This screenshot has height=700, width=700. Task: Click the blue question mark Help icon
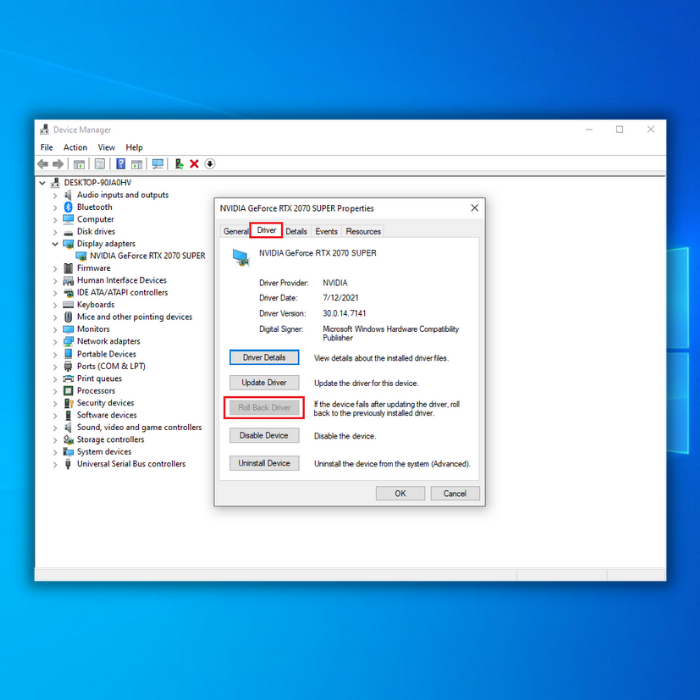pyautogui.click(x=121, y=164)
